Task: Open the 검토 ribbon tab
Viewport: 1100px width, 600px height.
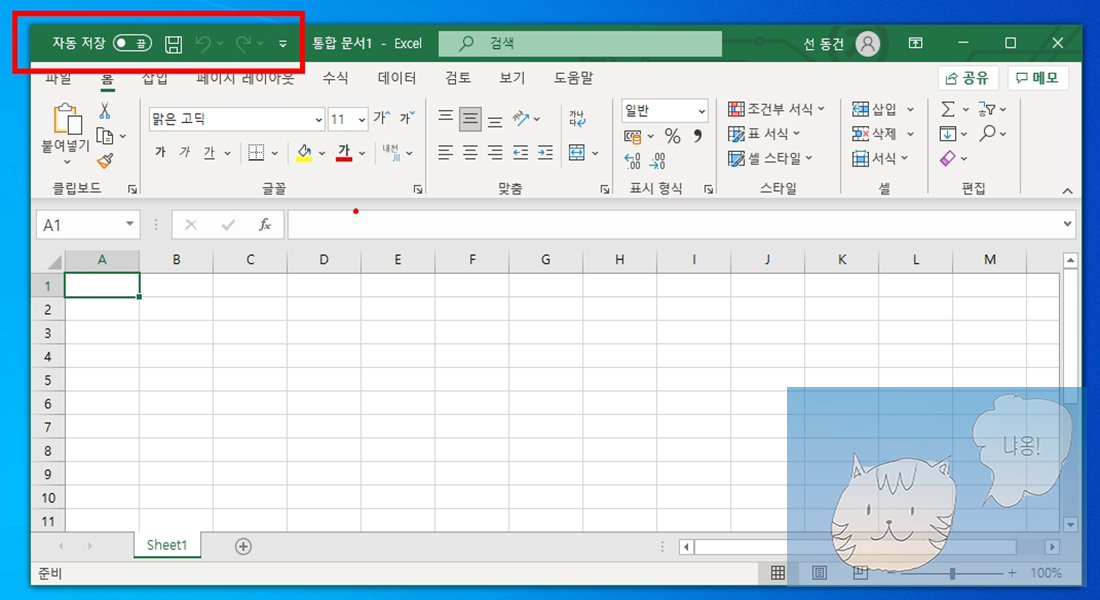Action: click(457, 78)
